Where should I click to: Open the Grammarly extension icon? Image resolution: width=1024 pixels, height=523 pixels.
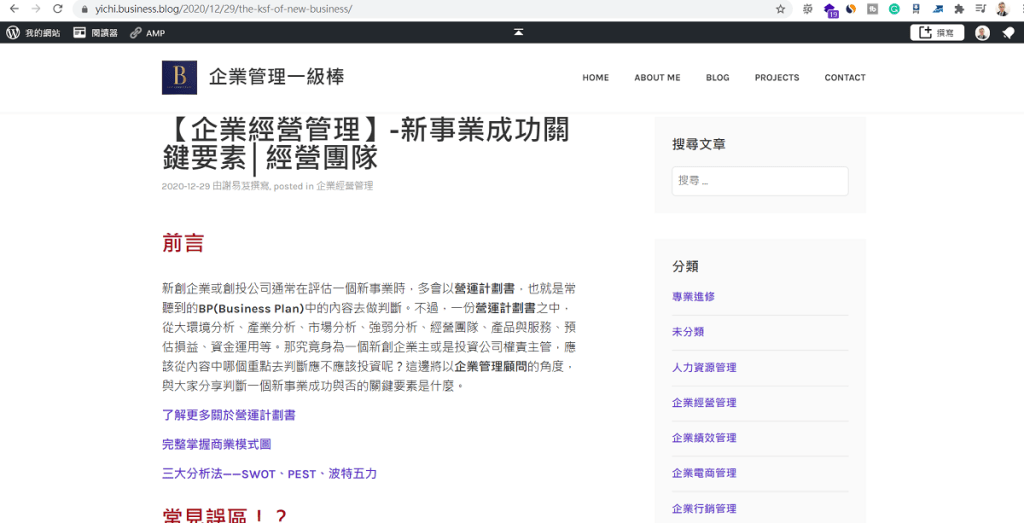[895, 9]
